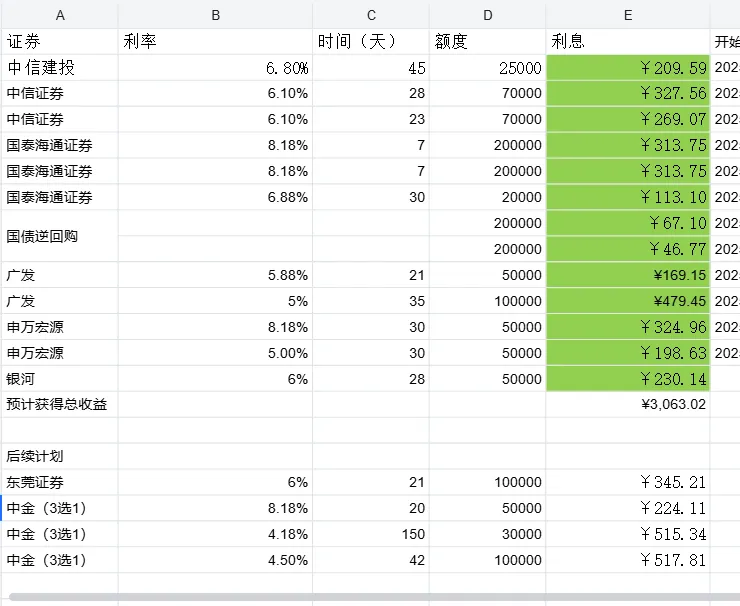Image resolution: width=740 pixels, height=606 pixels.
Task: Select the 时间（天） header cell
Action: click(x=371, y=42)
